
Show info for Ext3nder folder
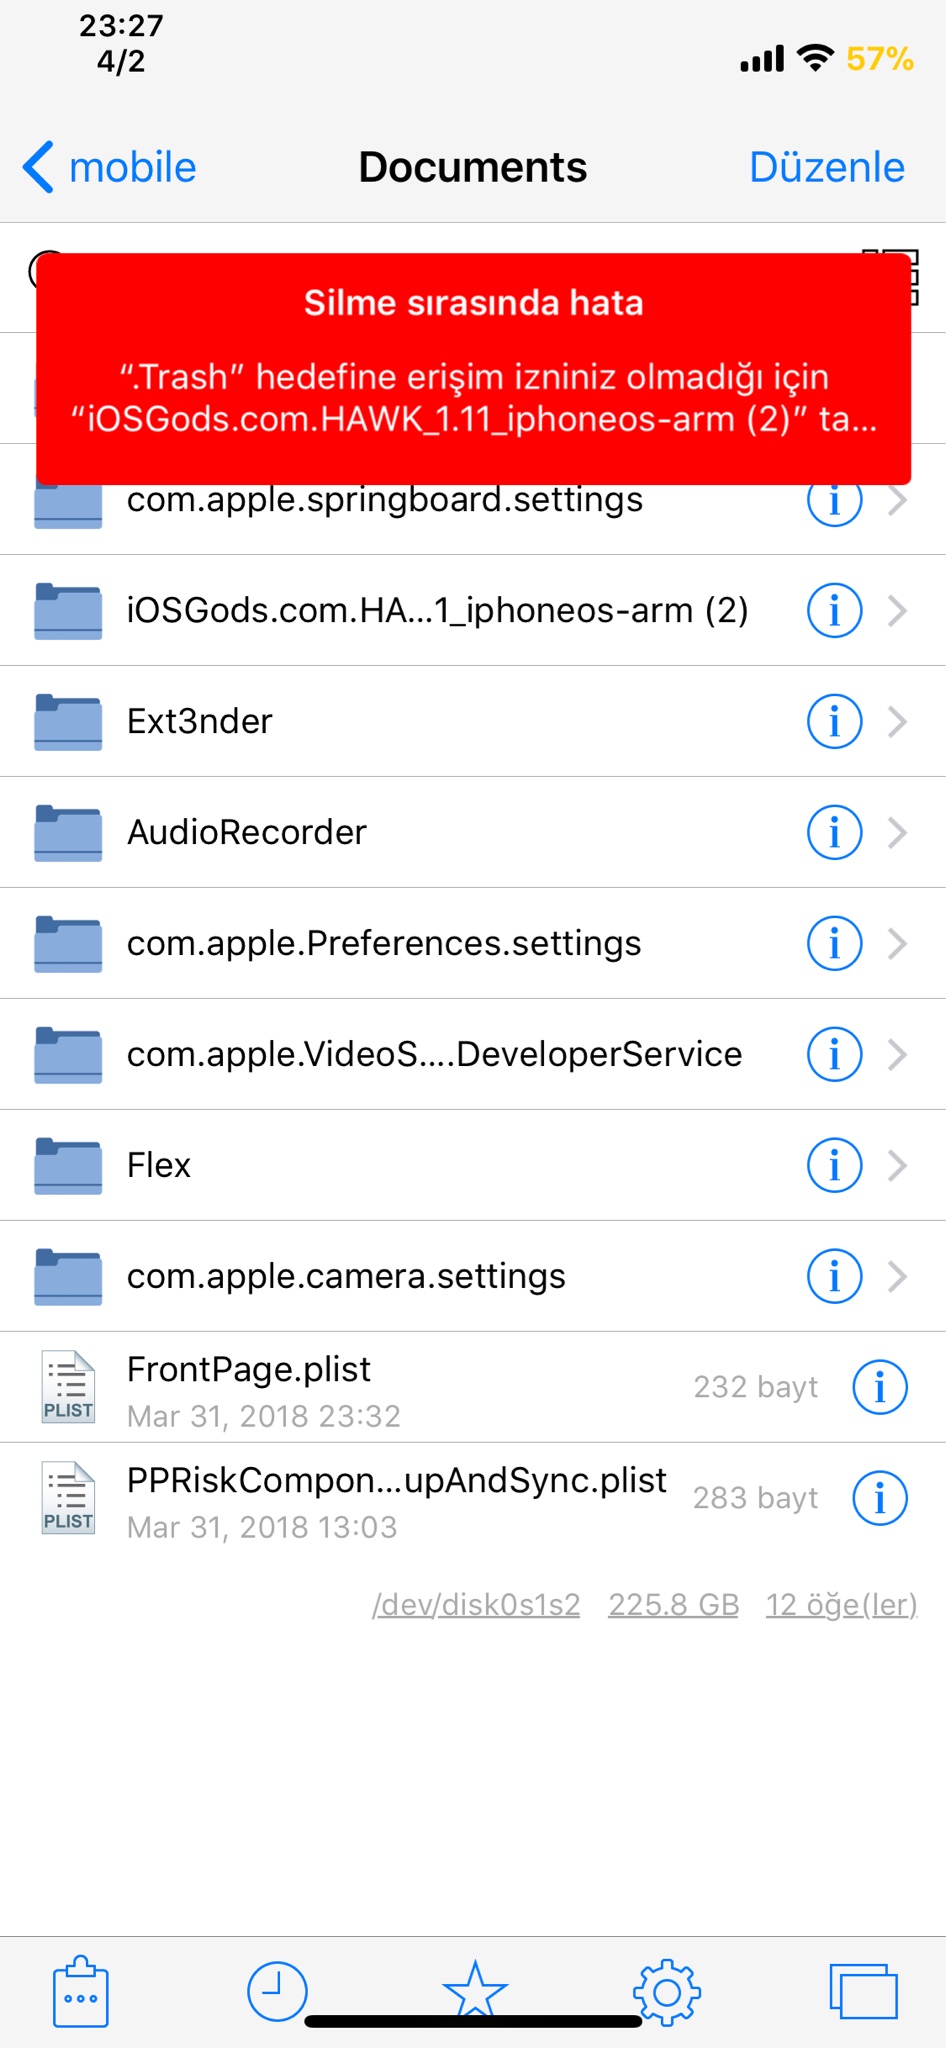coord(834,721)
